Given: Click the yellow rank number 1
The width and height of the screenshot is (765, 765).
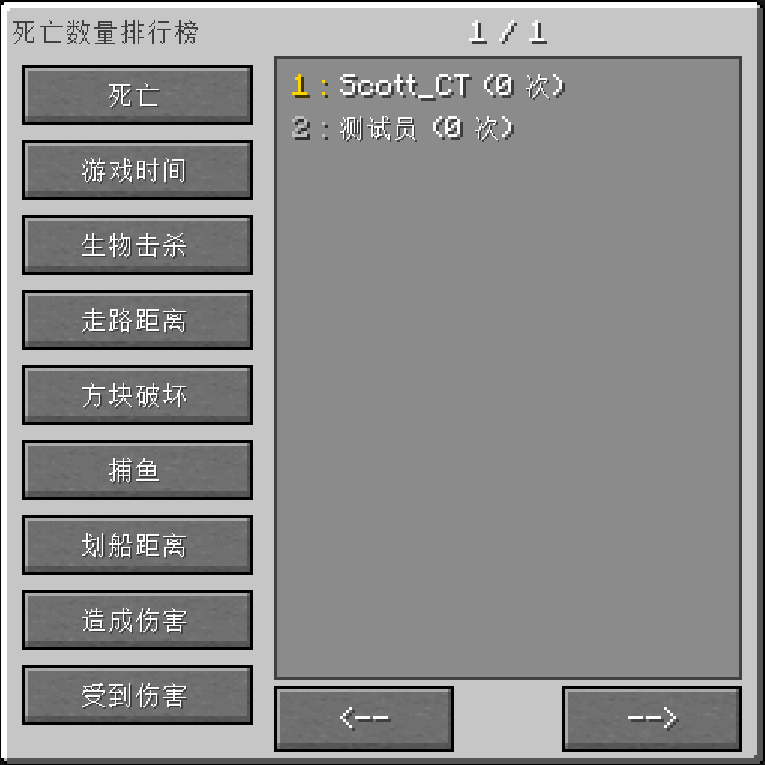Looking at the screenshot, I should [x=300, y=86].
